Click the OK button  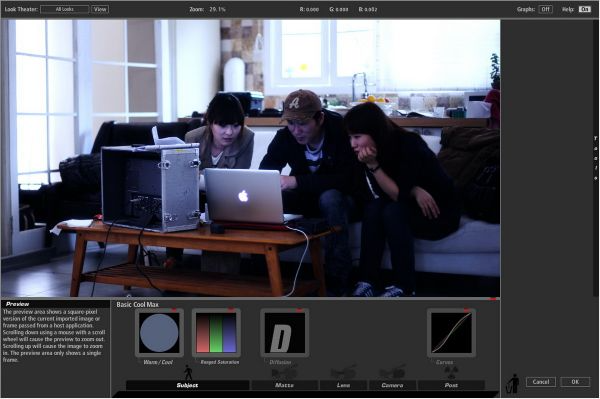click(575, 382)
